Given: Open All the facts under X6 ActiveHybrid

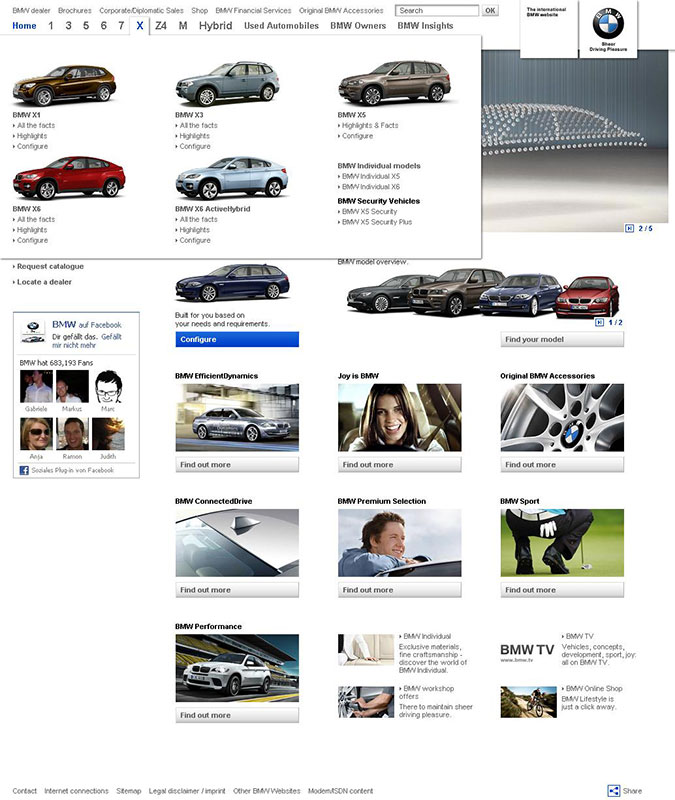Looking at the screenshot, I should [x=198, y=219].
